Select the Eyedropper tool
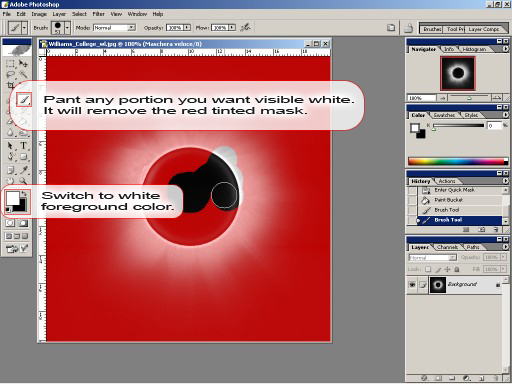Screen dimensions: 512x384 click(x=23, y=170)
